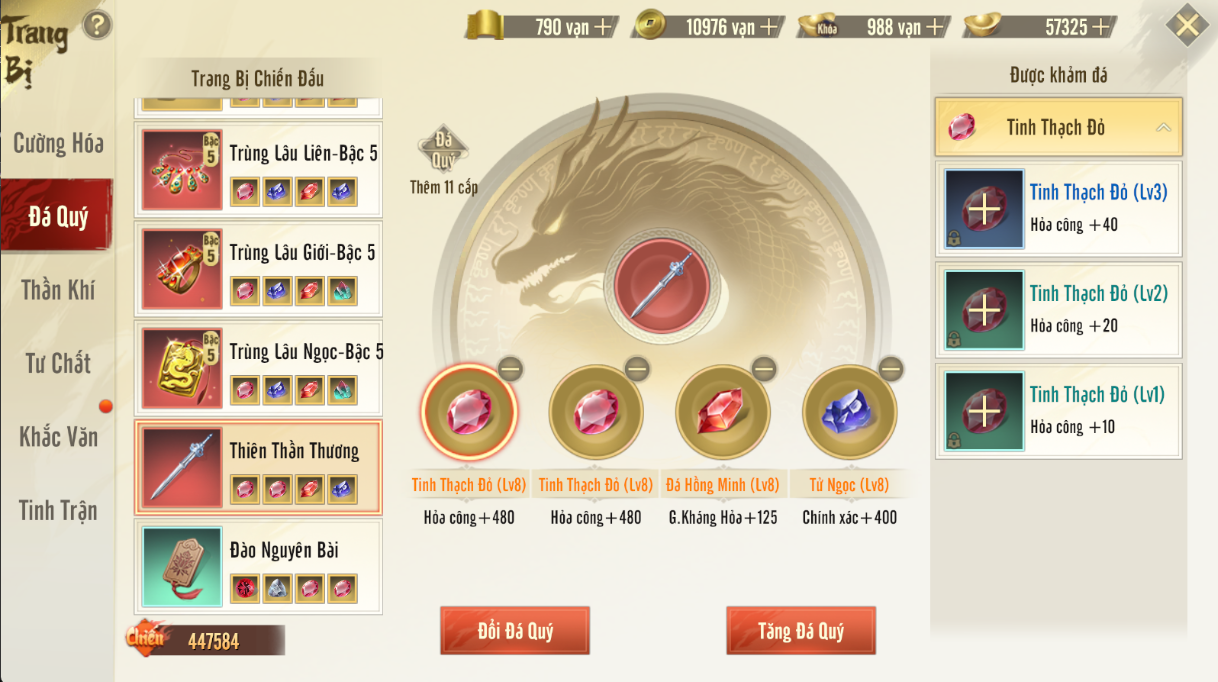Choose Tinh Thạch Đỏ (Lv1) from the list
This screenshot has height=682, width=1218.
pyautogui.click(x=1058, y=411)
